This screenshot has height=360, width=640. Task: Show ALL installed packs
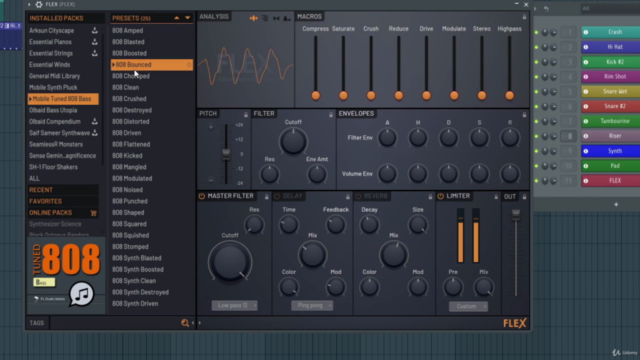click(x=35, y=178)
